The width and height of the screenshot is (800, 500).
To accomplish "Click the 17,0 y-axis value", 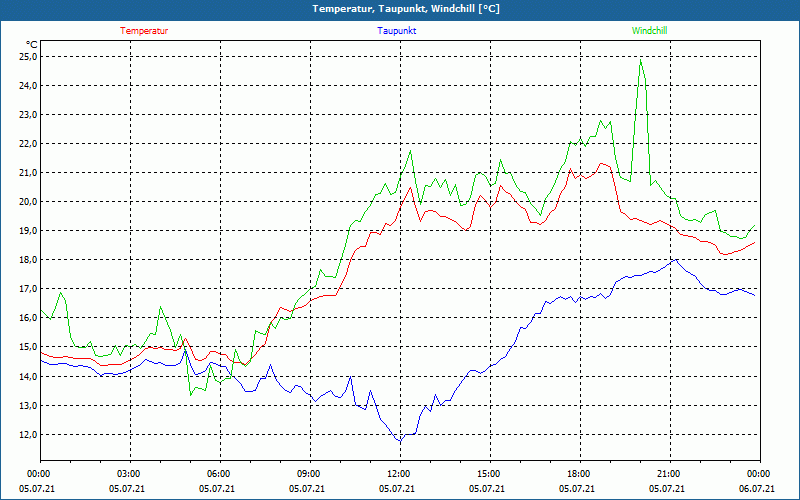I will [29, 289].
